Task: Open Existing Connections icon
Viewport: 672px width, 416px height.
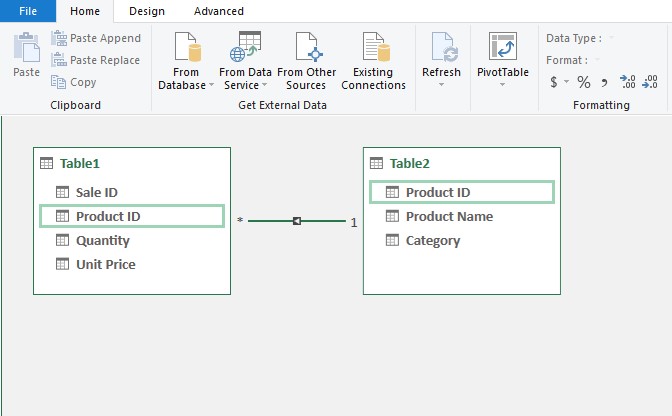Action: click(376, 47)
